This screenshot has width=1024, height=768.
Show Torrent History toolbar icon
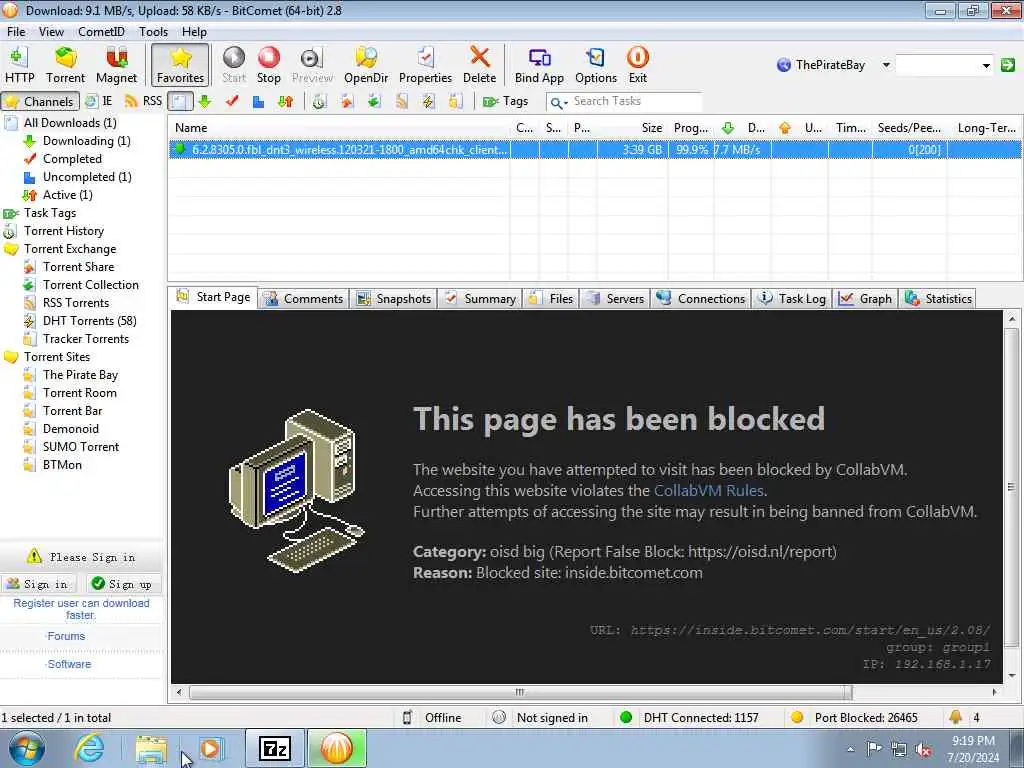point(319,101)
